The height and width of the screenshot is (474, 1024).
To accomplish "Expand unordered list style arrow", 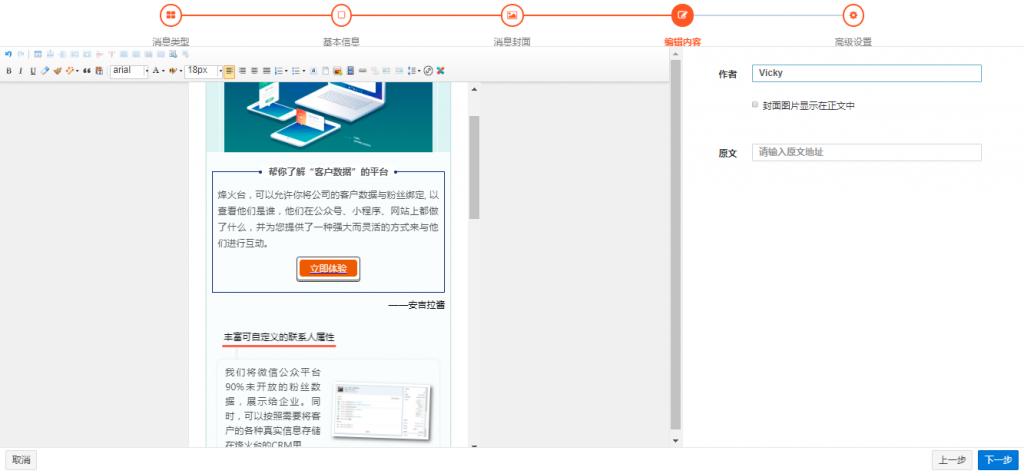I will pos(304,71).
